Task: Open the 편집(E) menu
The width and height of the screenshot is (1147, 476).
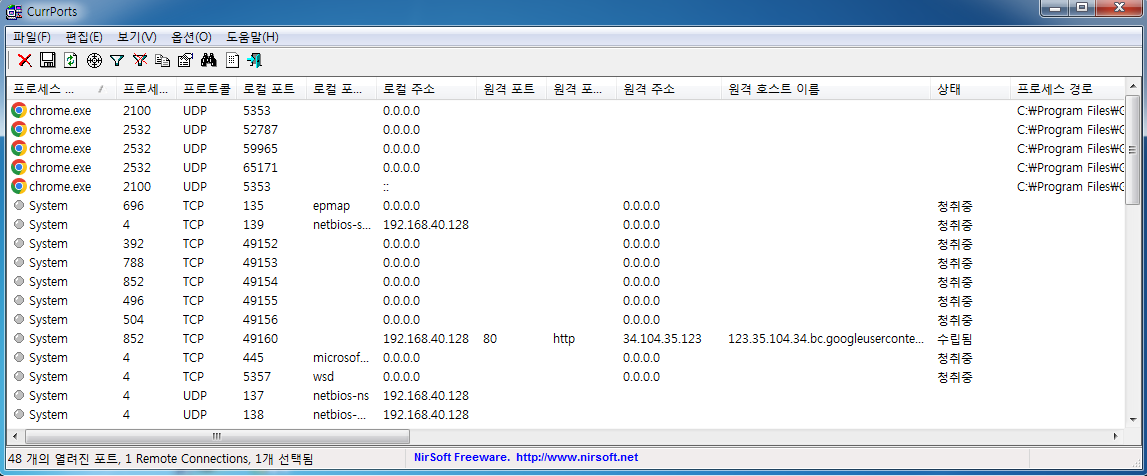Action: pos(84,37)
